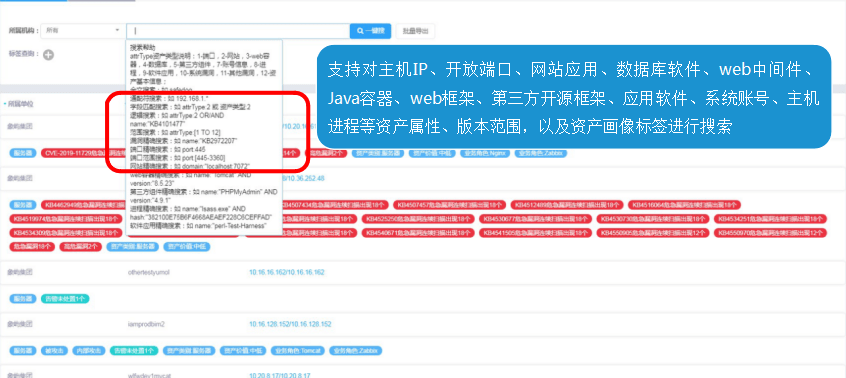Select help line with attrType:[1 TO 12]
The height and width of the screenshot is (378, 846).
click(175, 132)
